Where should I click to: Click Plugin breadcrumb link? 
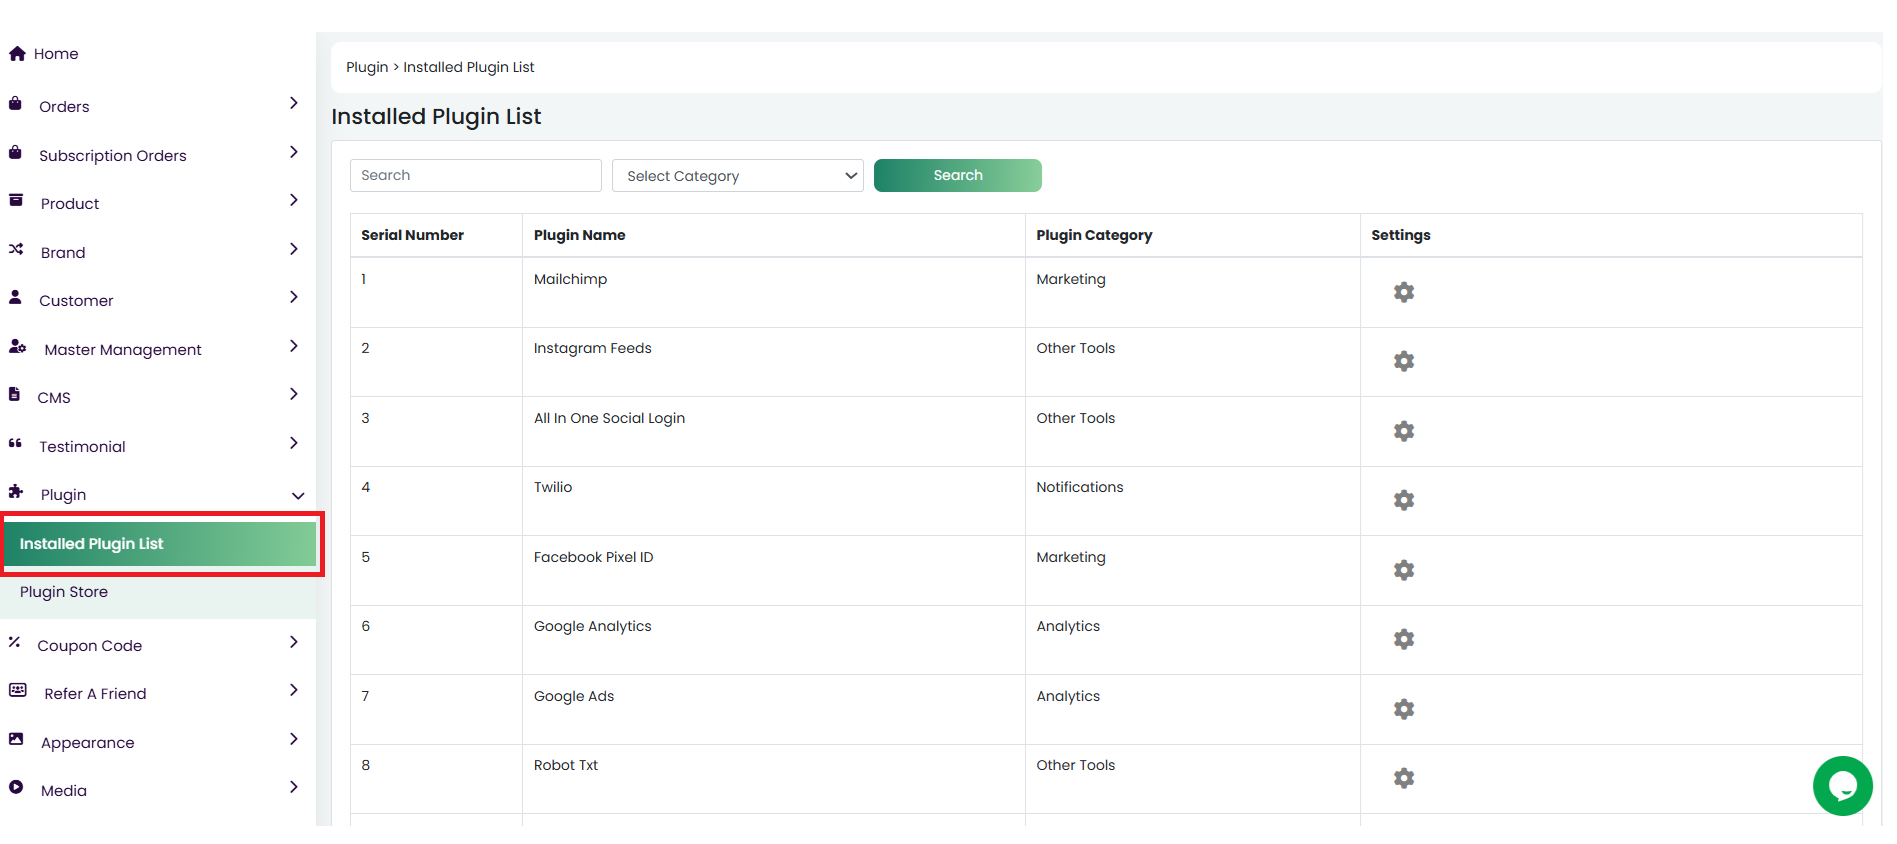[x=366, y=68]
